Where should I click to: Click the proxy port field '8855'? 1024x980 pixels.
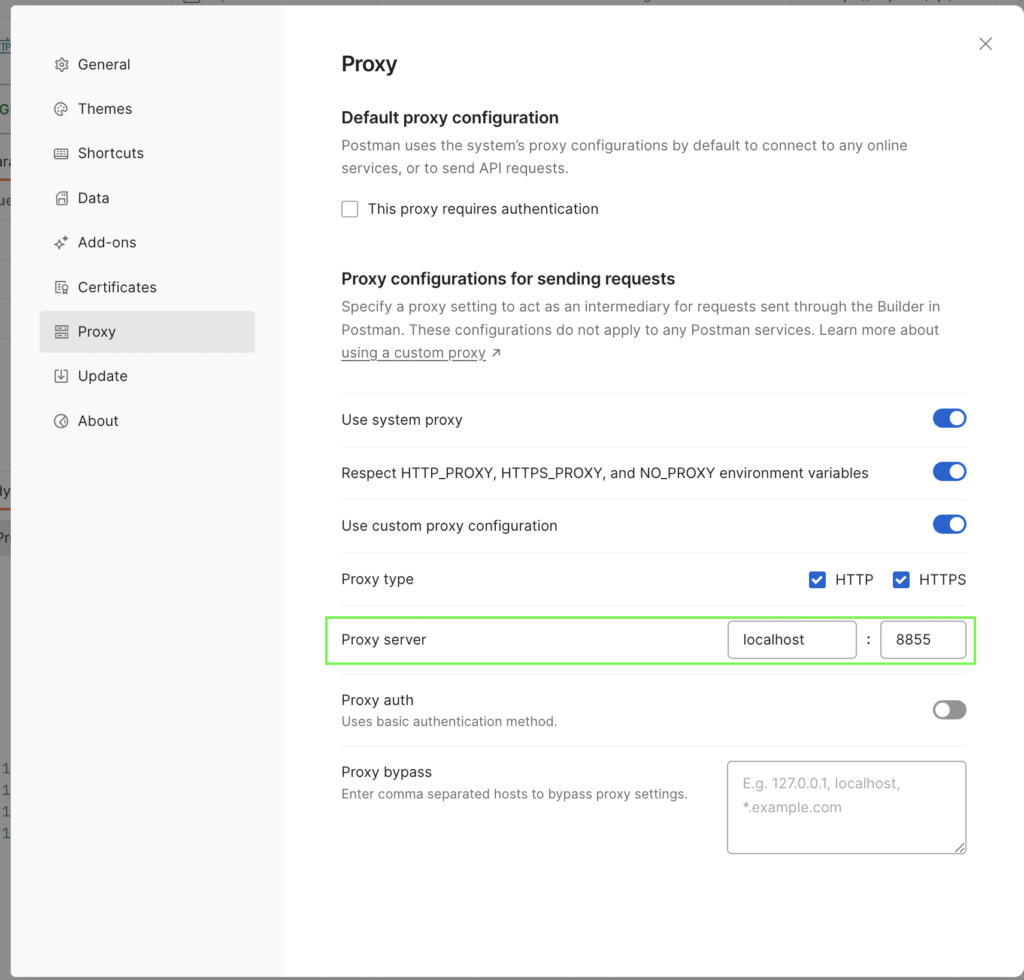pos(923,640)
